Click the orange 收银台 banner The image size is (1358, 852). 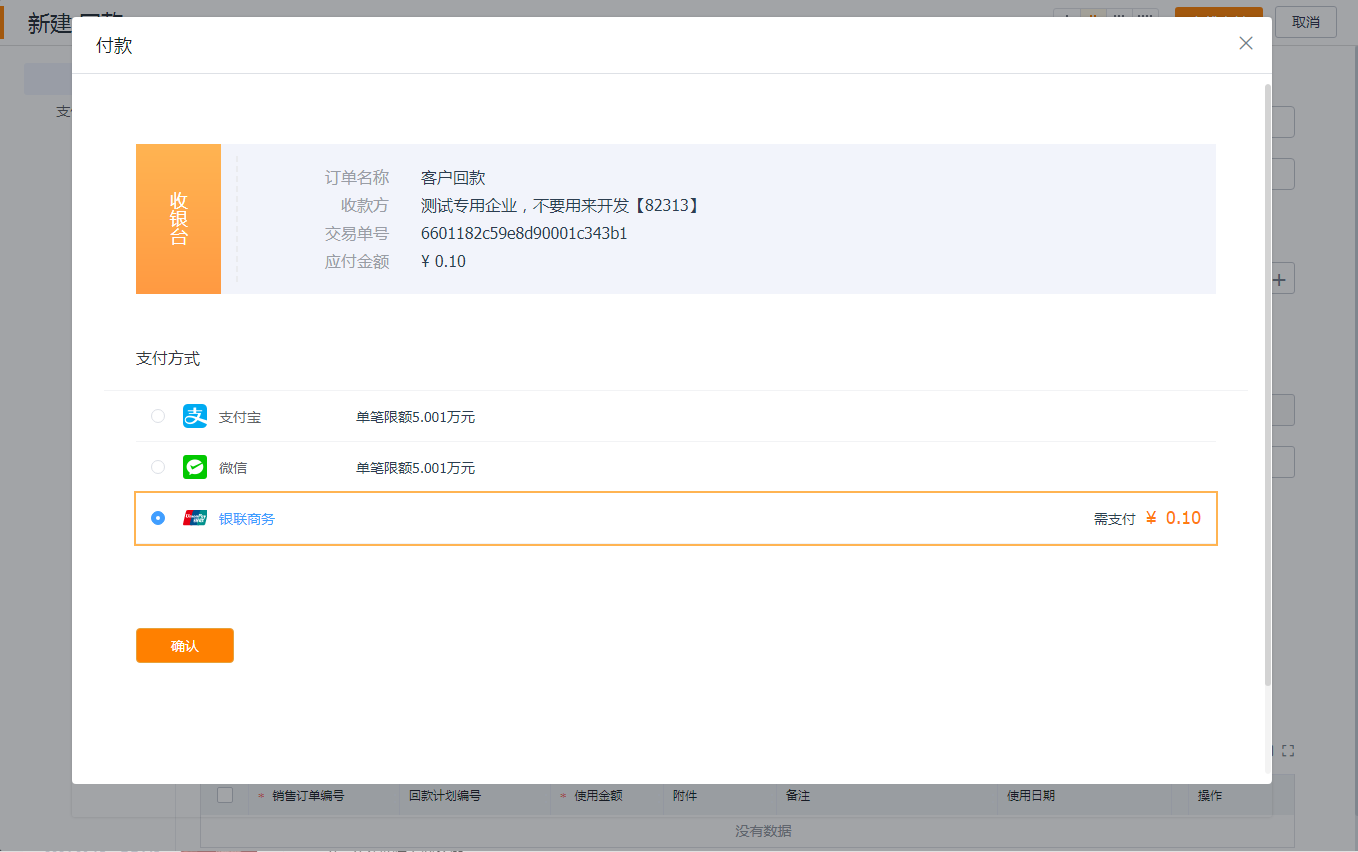[x=178, y=219]
